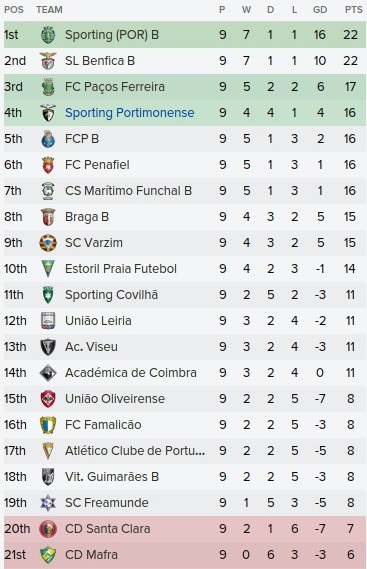Open the Sporting Portimonense team link
Screen dimensions: 367x569
(x=130, y=113)
